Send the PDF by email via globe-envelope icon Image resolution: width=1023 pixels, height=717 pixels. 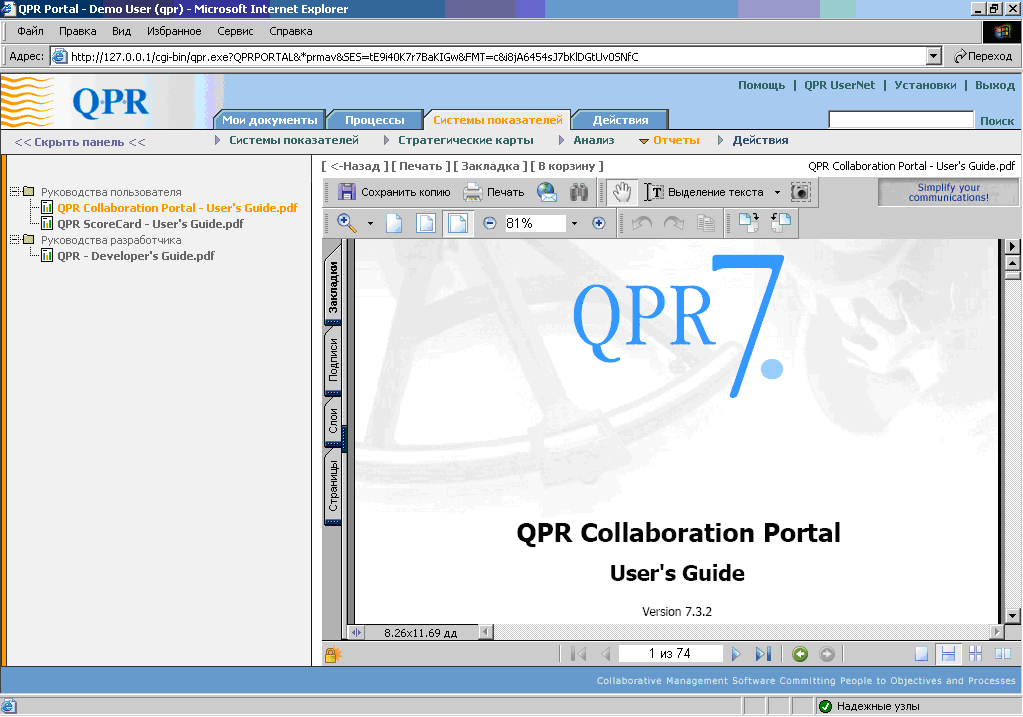(x=547, y=192)
